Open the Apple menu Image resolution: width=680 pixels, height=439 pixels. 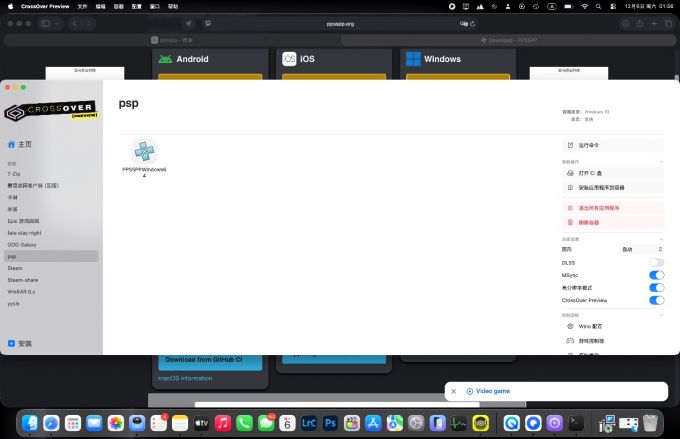point(10,7)
